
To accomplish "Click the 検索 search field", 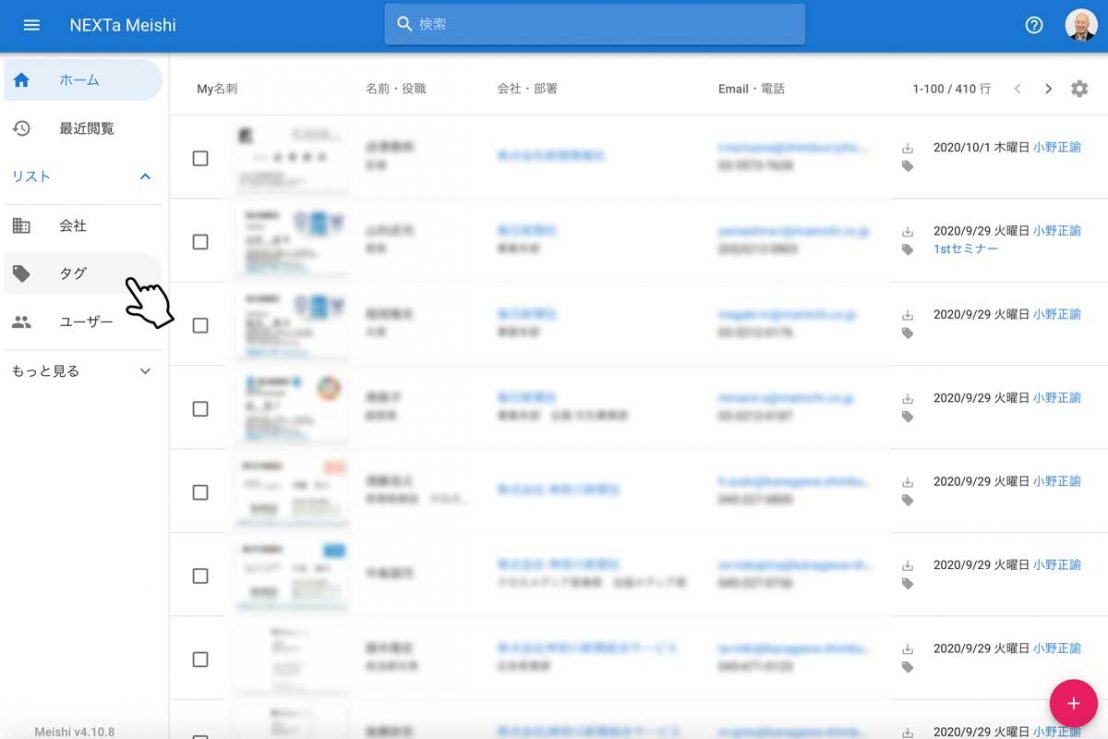I will coord(594,24).
